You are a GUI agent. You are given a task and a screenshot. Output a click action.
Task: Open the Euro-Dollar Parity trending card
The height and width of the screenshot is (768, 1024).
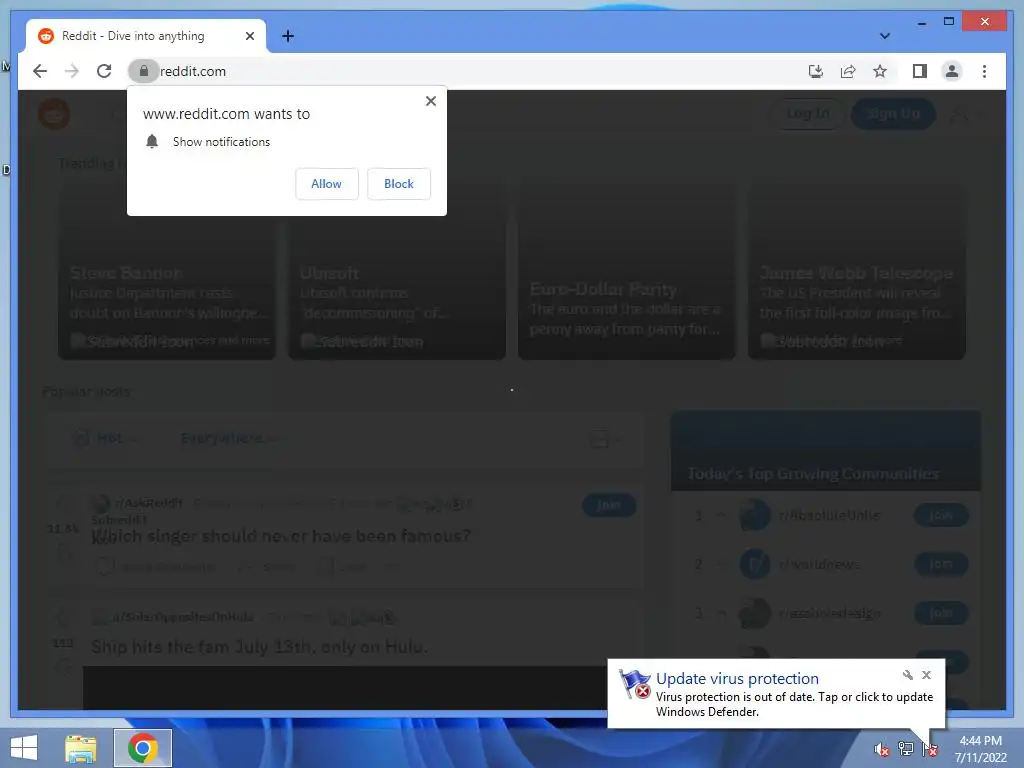click(x=627, y=271)
